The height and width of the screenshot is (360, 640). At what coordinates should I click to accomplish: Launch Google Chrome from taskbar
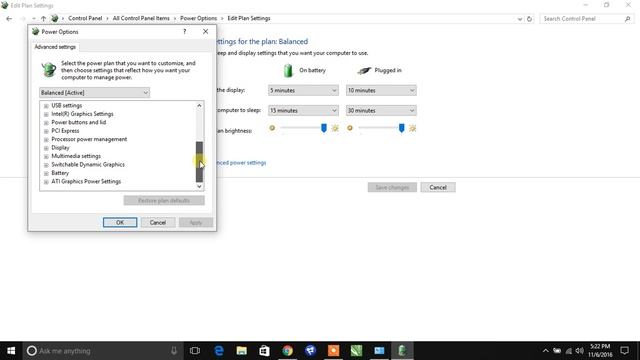tap(287, 351)
